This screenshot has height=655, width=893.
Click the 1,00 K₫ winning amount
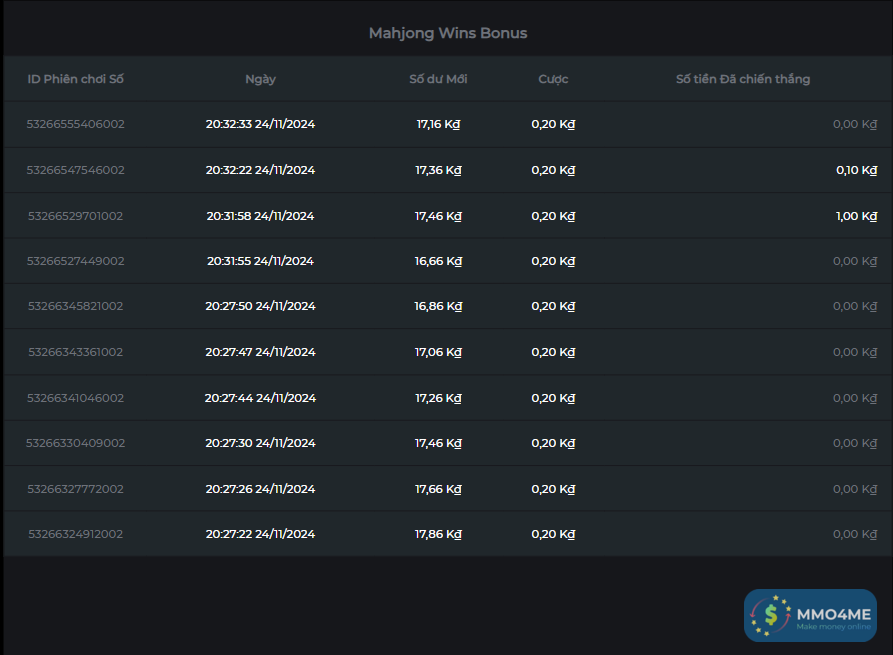click(856, 216)
